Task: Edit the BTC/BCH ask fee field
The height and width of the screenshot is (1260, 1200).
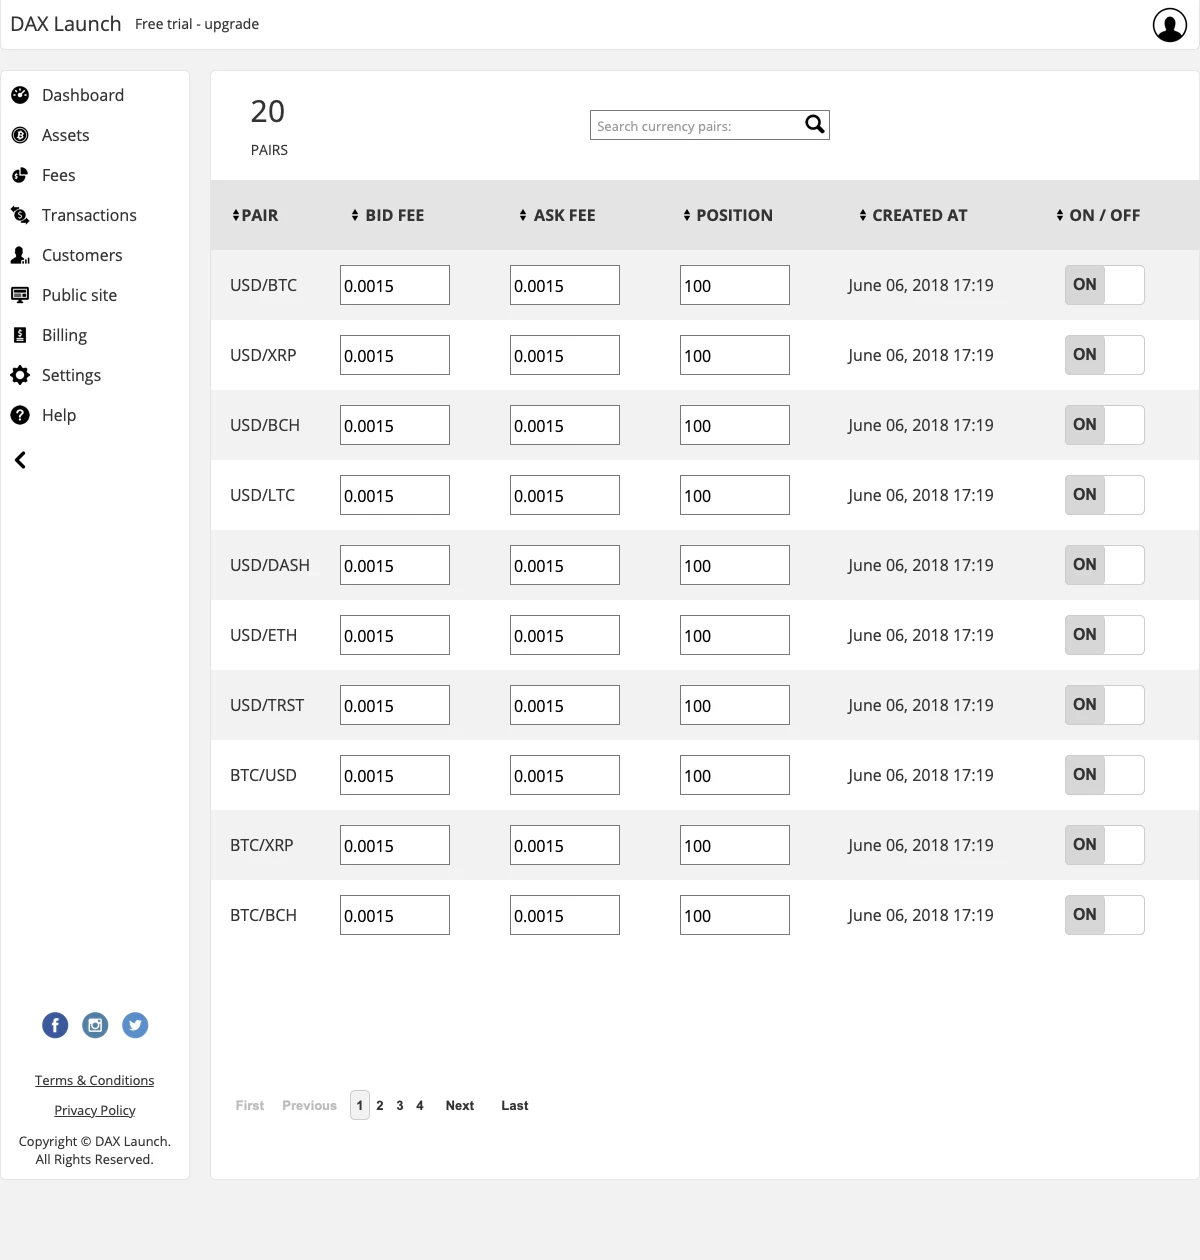Action: 565,915
